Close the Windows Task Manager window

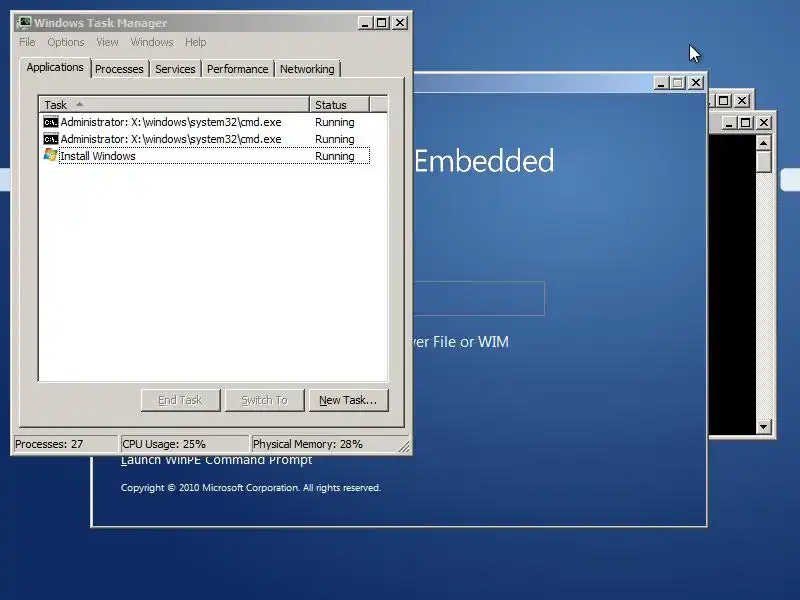[400, 23]
